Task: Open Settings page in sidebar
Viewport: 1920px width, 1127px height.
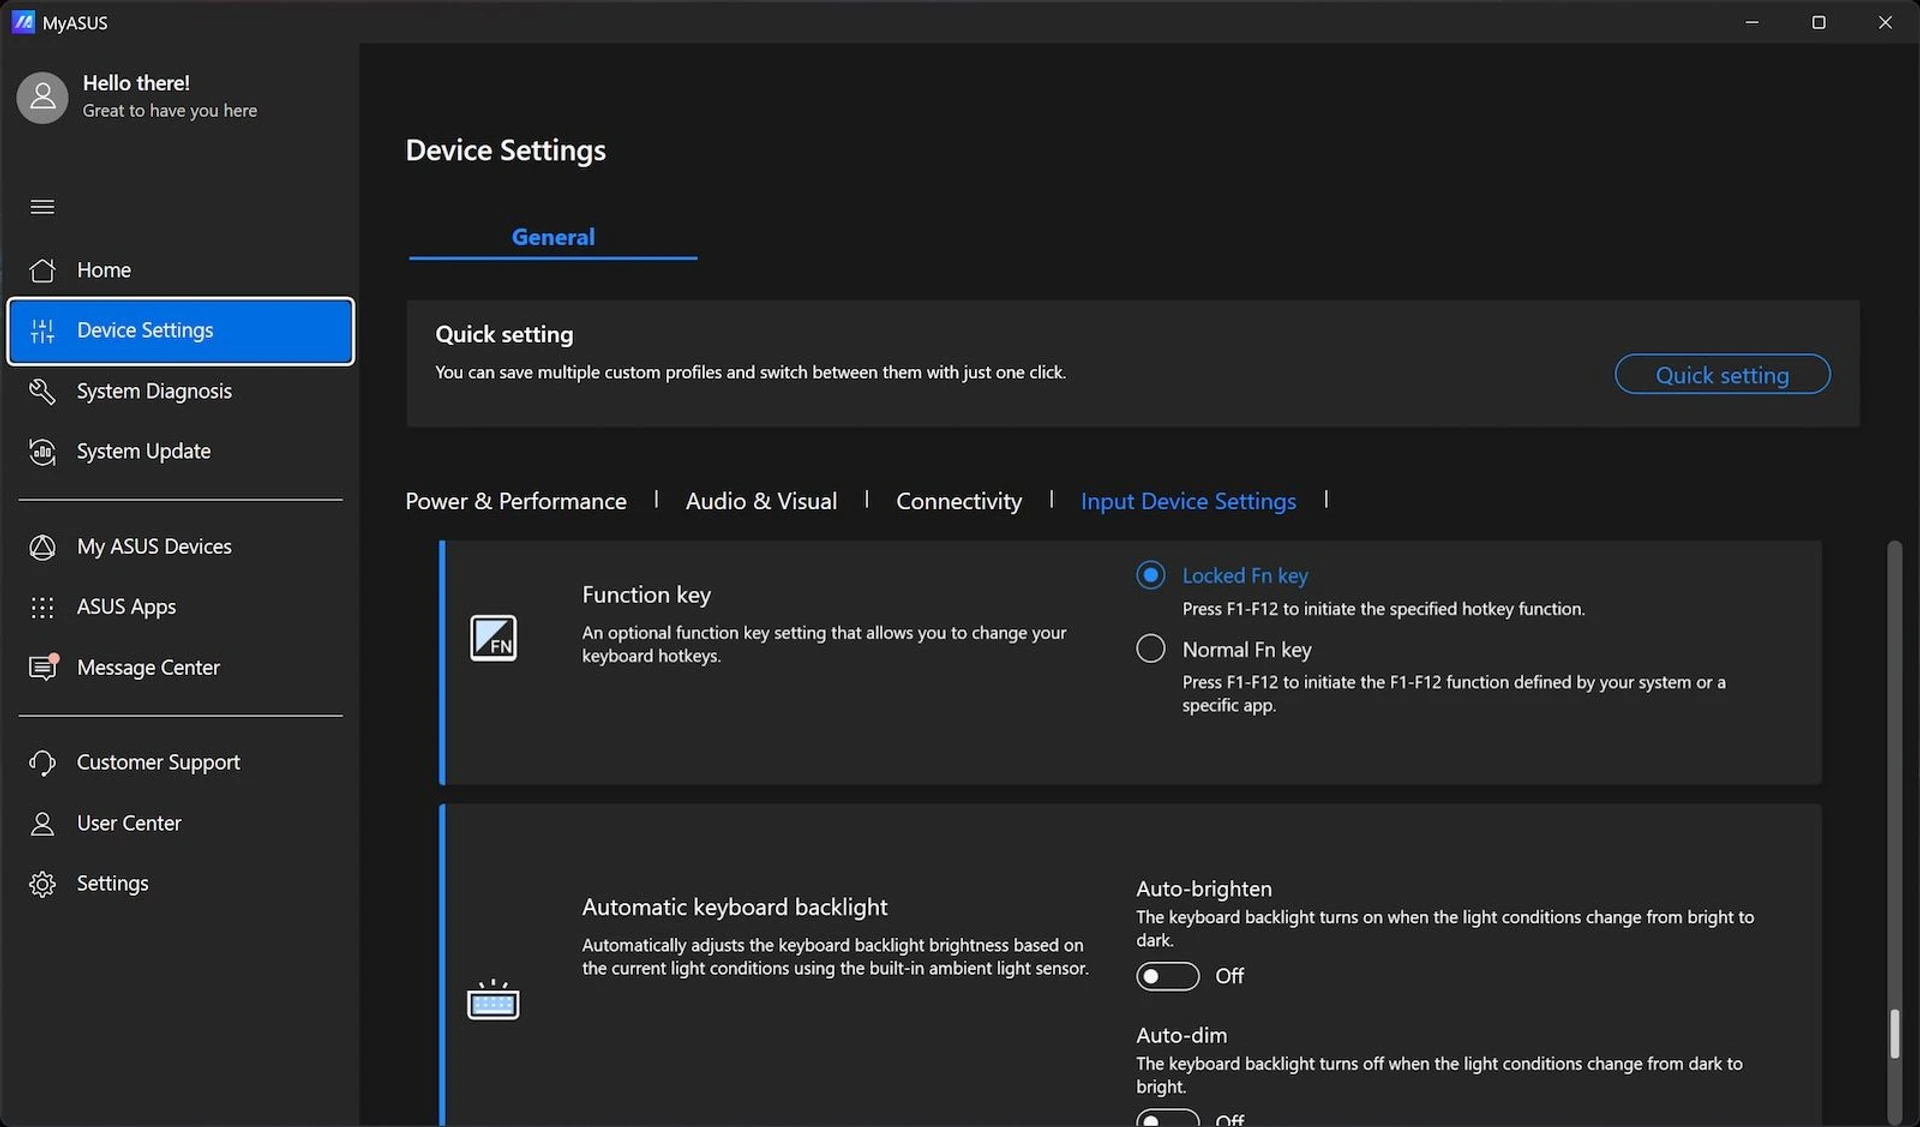Action: pyautogui.click(x=180, y=884)
